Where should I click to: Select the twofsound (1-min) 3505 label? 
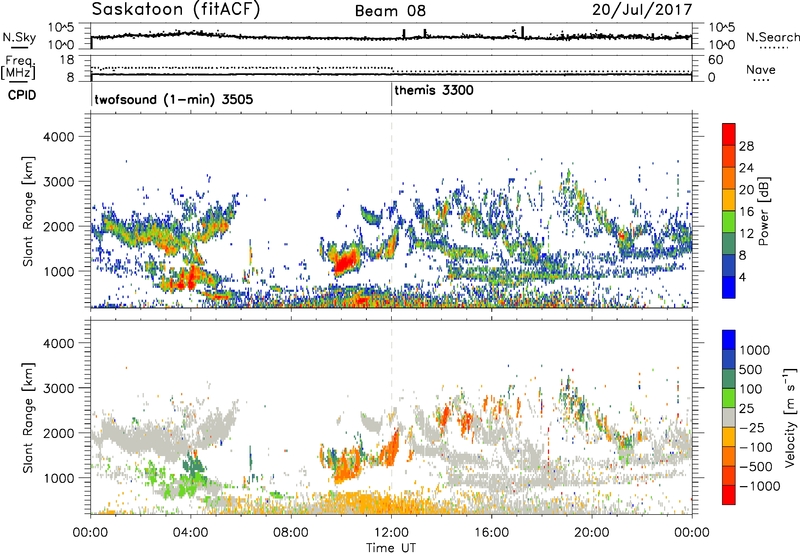tap(173, 99)
